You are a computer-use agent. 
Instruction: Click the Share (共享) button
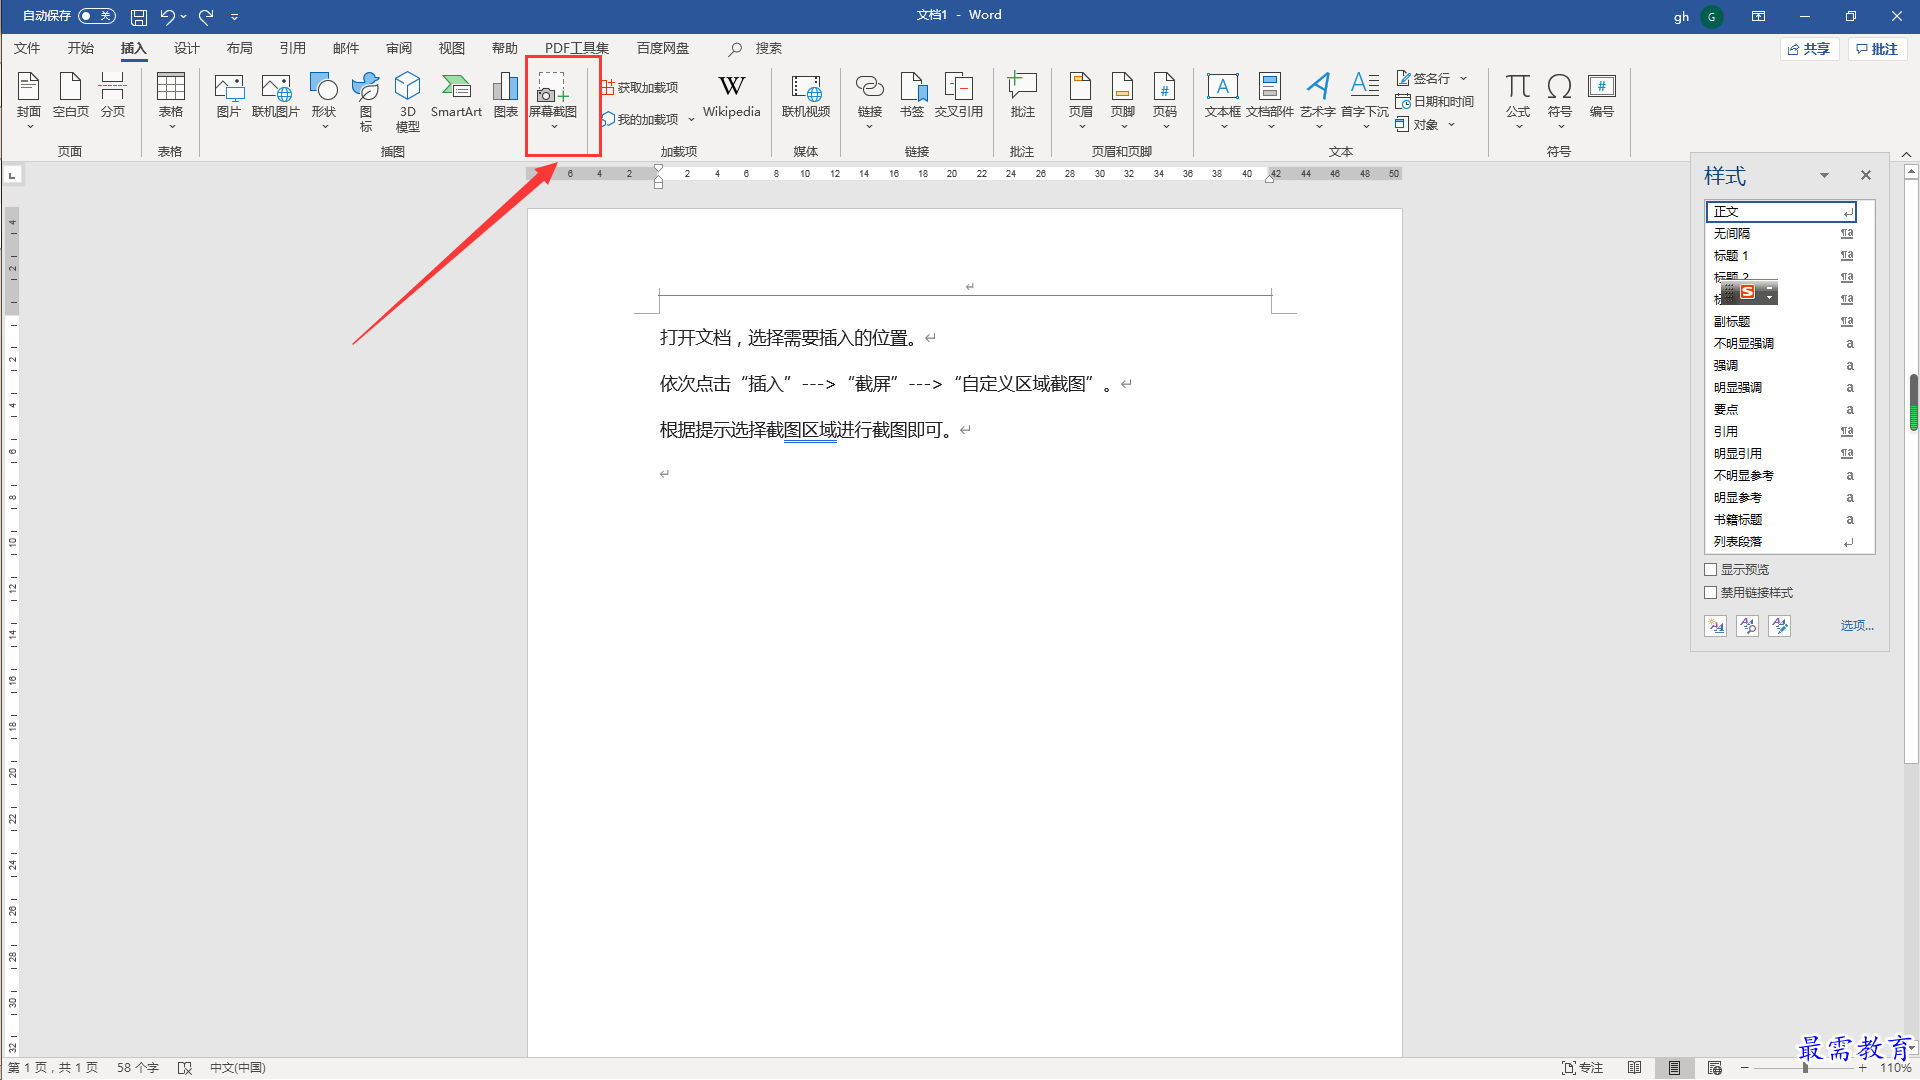[x=1809, y=49]
